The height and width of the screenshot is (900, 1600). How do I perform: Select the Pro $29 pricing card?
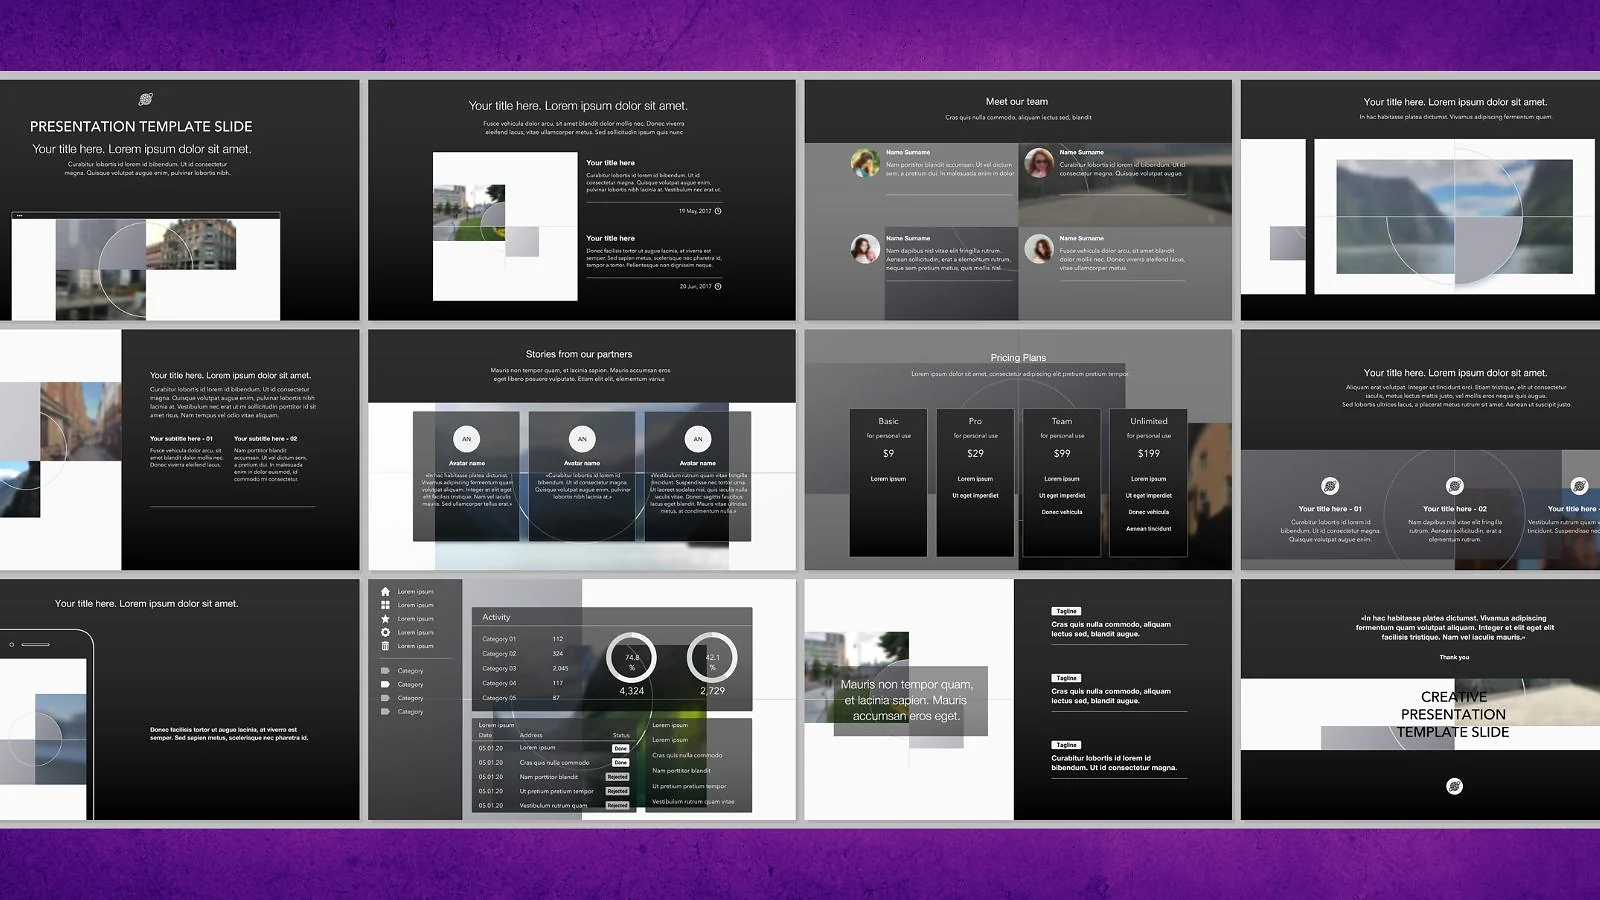point(975,482)
